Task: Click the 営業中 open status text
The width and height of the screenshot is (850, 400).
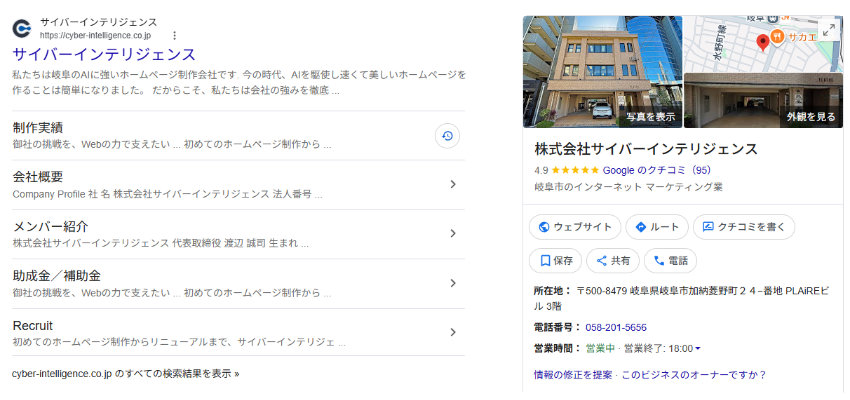Action: 600,349
